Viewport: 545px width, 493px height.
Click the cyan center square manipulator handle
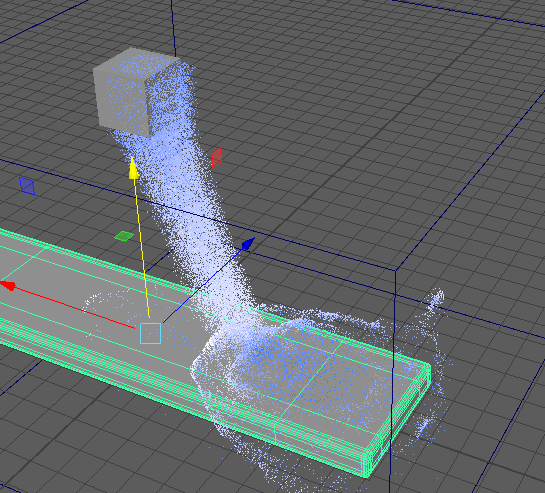[151, 333]
